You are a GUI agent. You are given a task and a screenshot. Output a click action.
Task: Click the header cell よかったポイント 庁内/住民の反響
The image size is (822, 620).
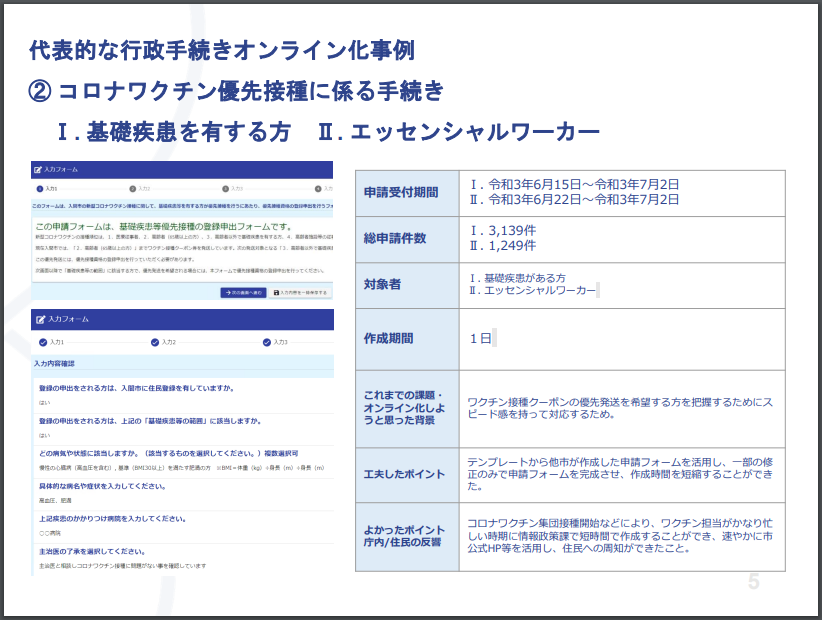(407, 537)
